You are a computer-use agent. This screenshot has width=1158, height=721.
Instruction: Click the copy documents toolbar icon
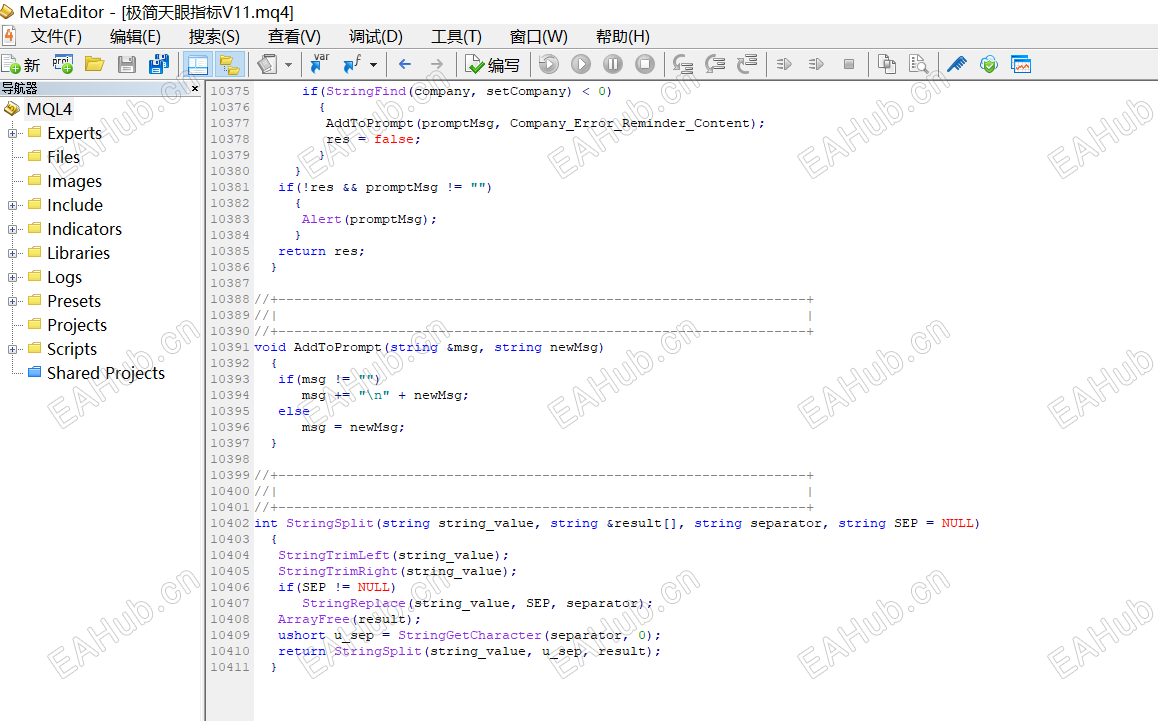(886, 65)
